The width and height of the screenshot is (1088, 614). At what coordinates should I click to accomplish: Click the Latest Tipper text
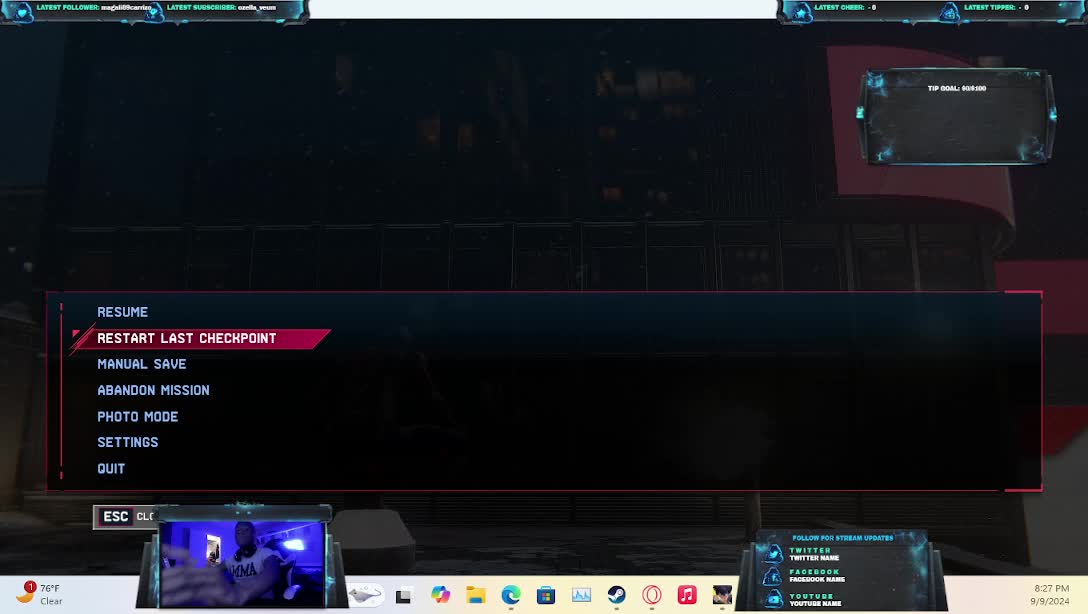(x=996, y=8)
